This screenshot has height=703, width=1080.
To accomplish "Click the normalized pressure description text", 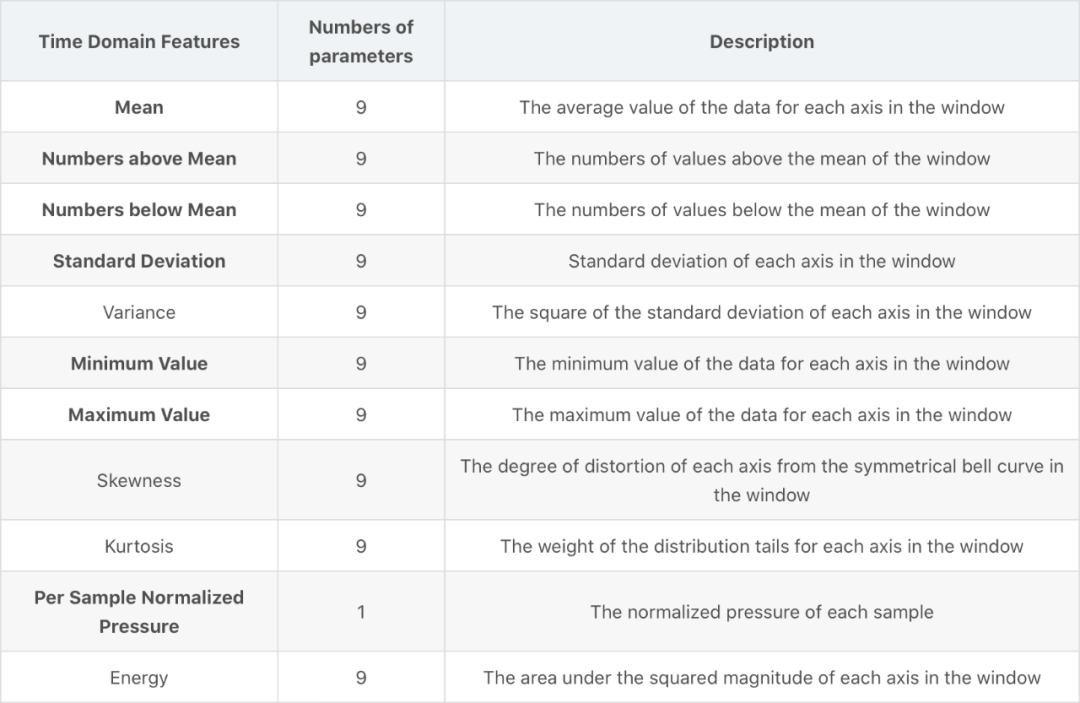I will (762, 611).
